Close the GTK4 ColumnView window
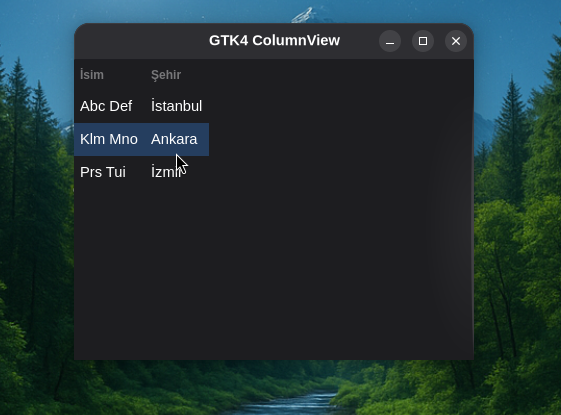Image resolution: width=561 pixels, height=415 pixels. click(x=456, y=41)
